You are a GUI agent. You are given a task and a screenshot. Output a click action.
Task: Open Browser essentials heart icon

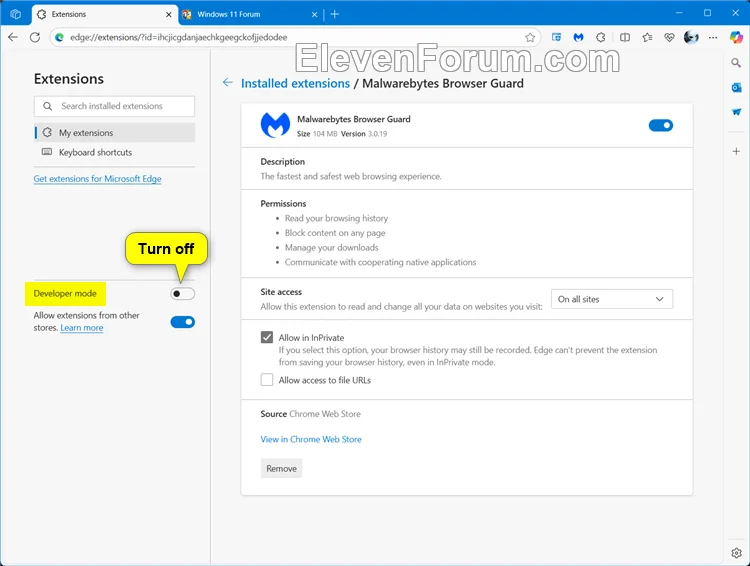point(669,37)
